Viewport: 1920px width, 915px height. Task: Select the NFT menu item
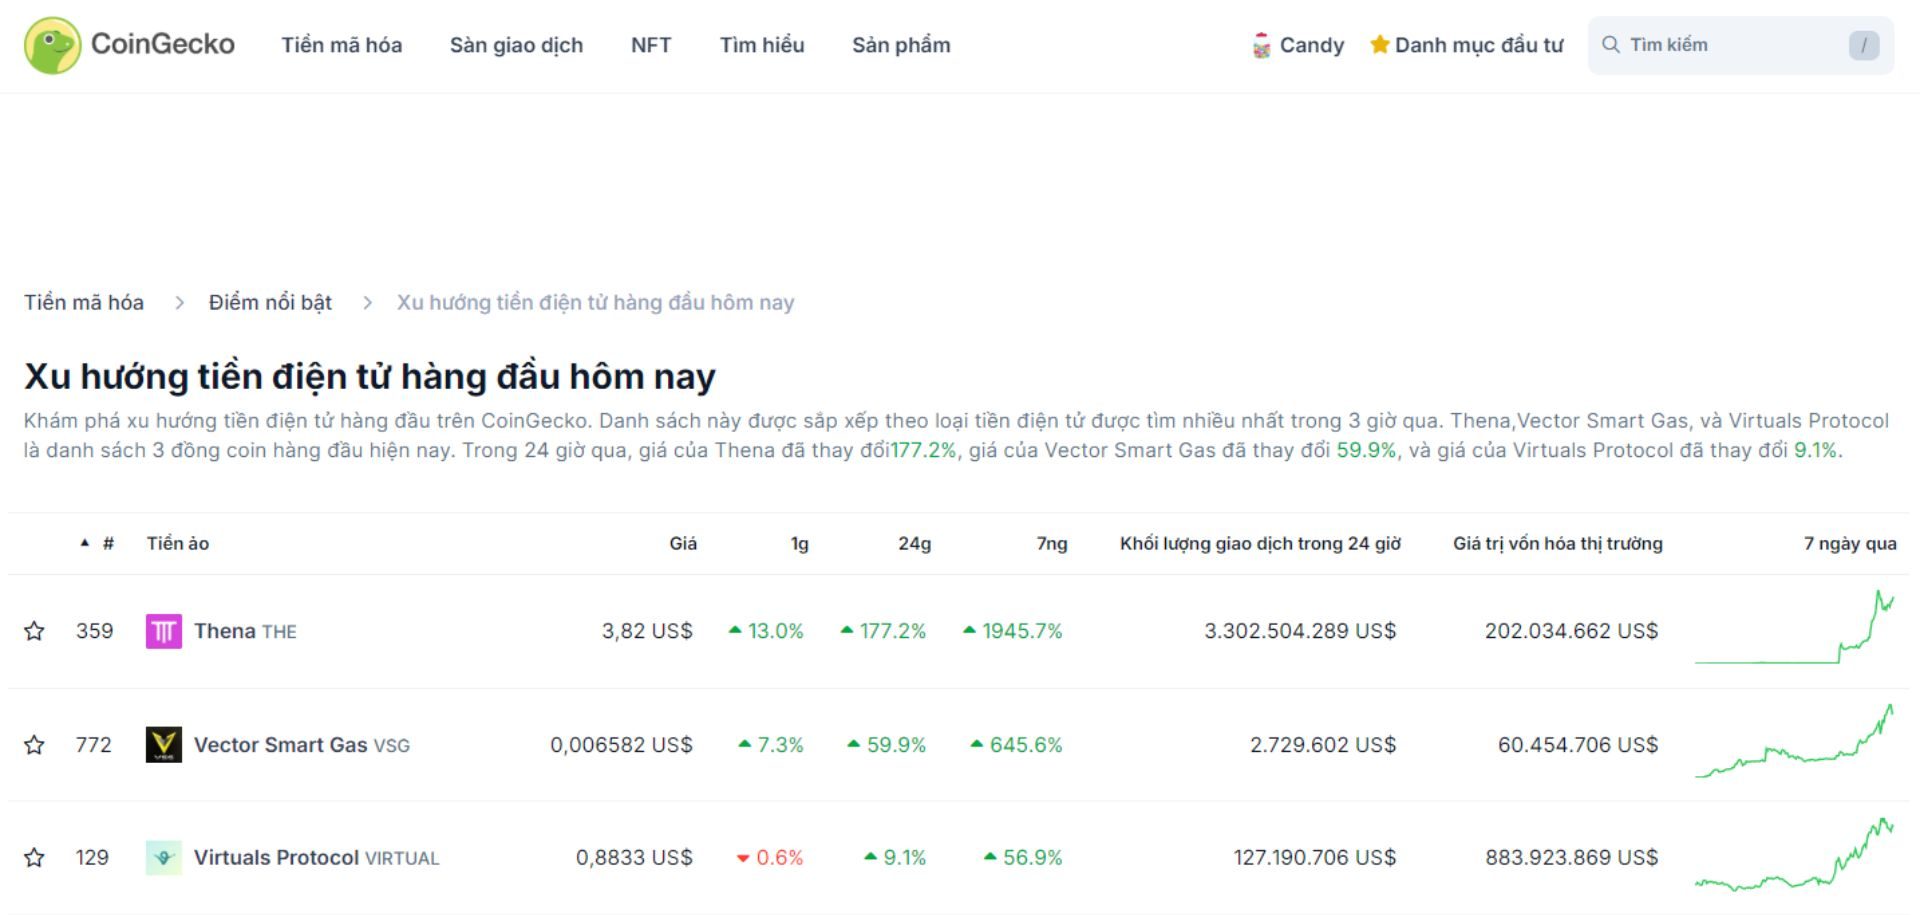[x=650, y=45]
